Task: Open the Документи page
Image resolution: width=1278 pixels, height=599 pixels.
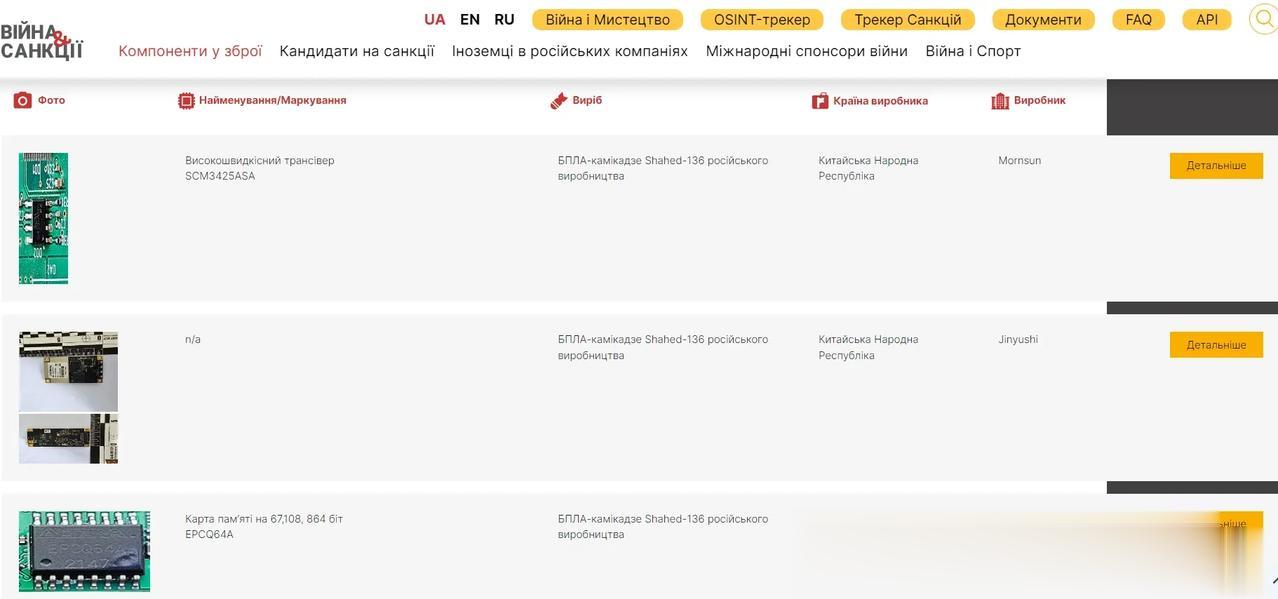Action: click(x=1043, y=20)
